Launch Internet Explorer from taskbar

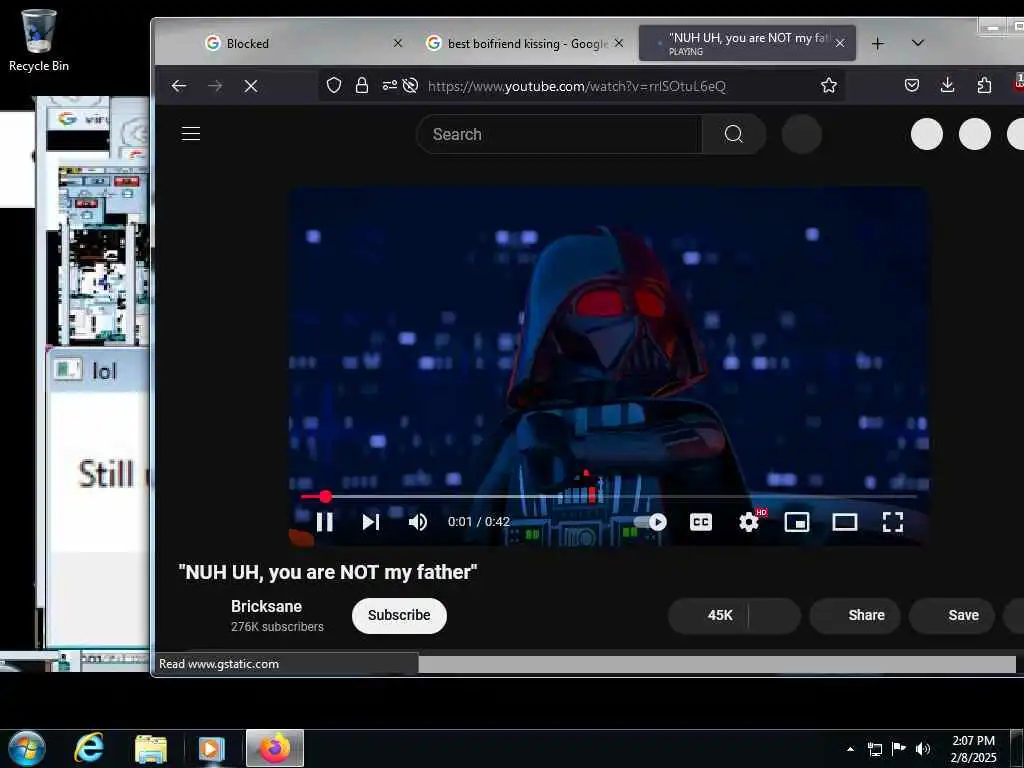[89, 748]
